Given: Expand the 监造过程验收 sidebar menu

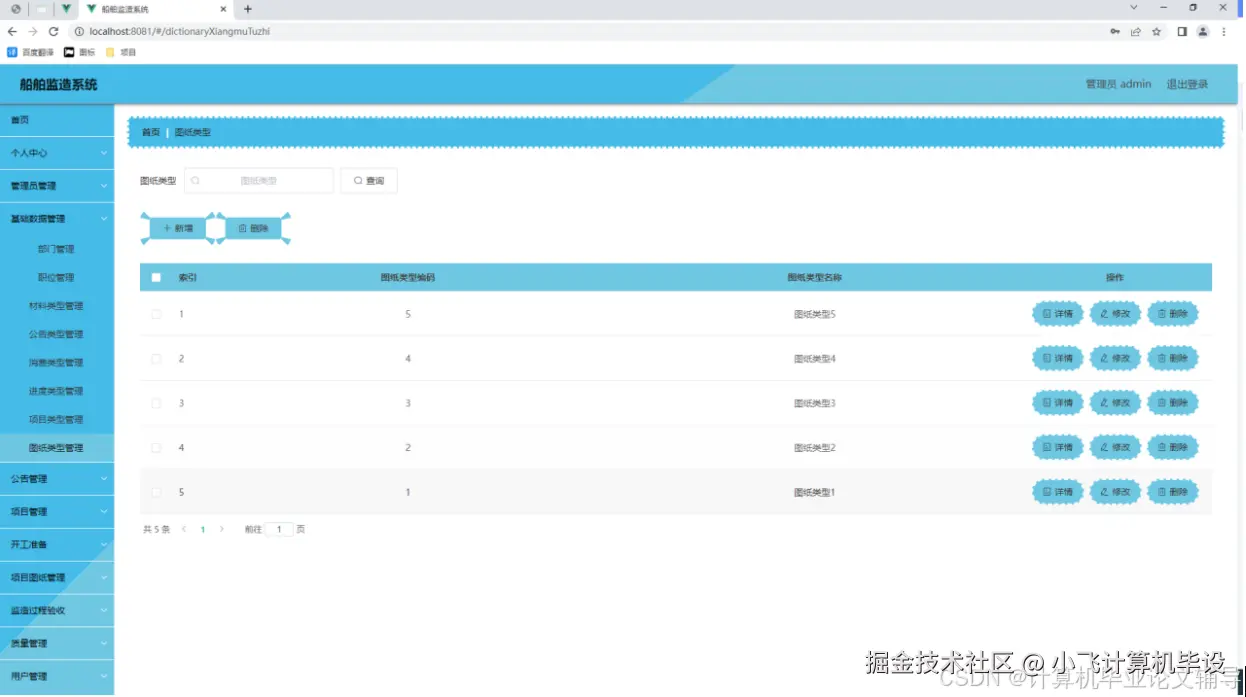Looking at the screenshot, I should pyautogui.click(x=57, y=611).
